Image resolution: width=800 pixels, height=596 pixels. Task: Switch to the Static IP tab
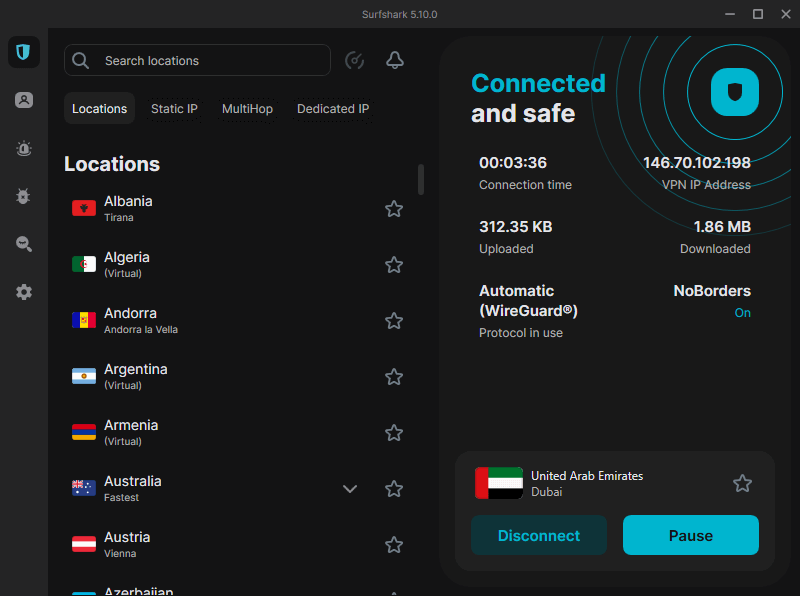(174, 109)
